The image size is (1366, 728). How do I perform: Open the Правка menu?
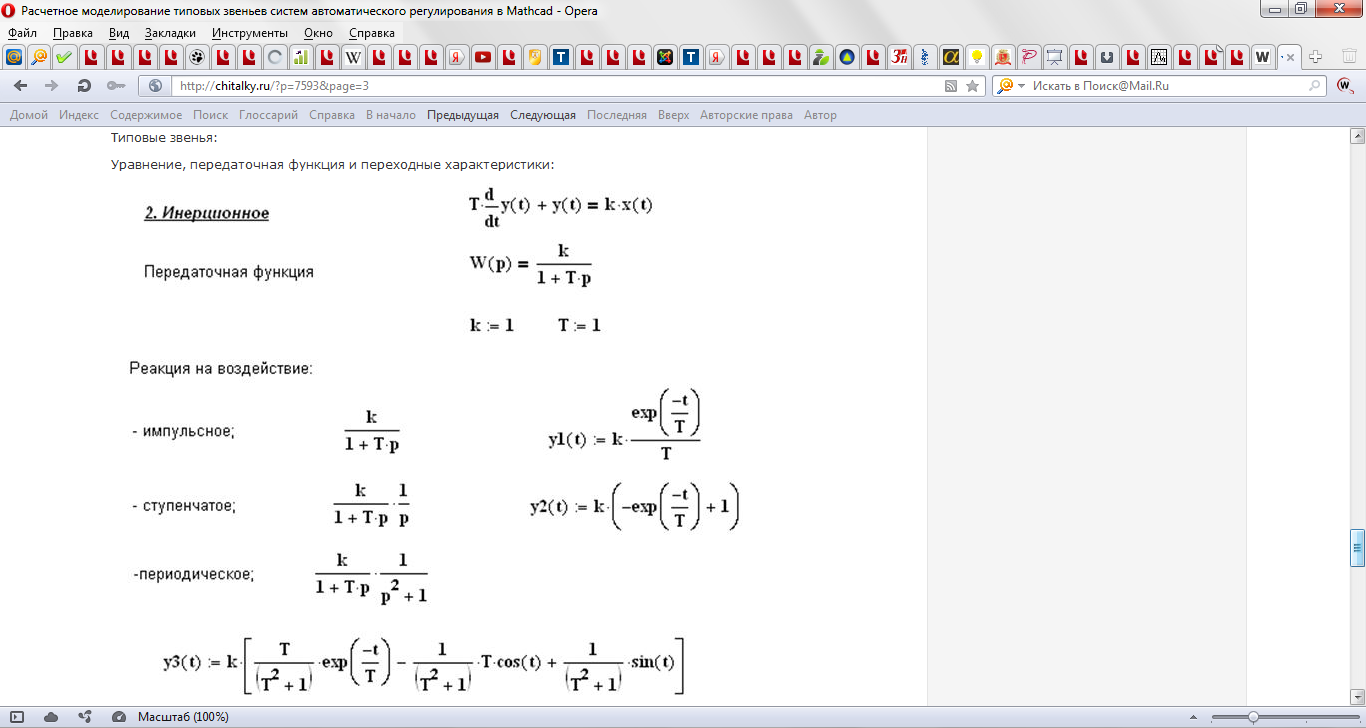pyautogui.click(x=73, y=33)
